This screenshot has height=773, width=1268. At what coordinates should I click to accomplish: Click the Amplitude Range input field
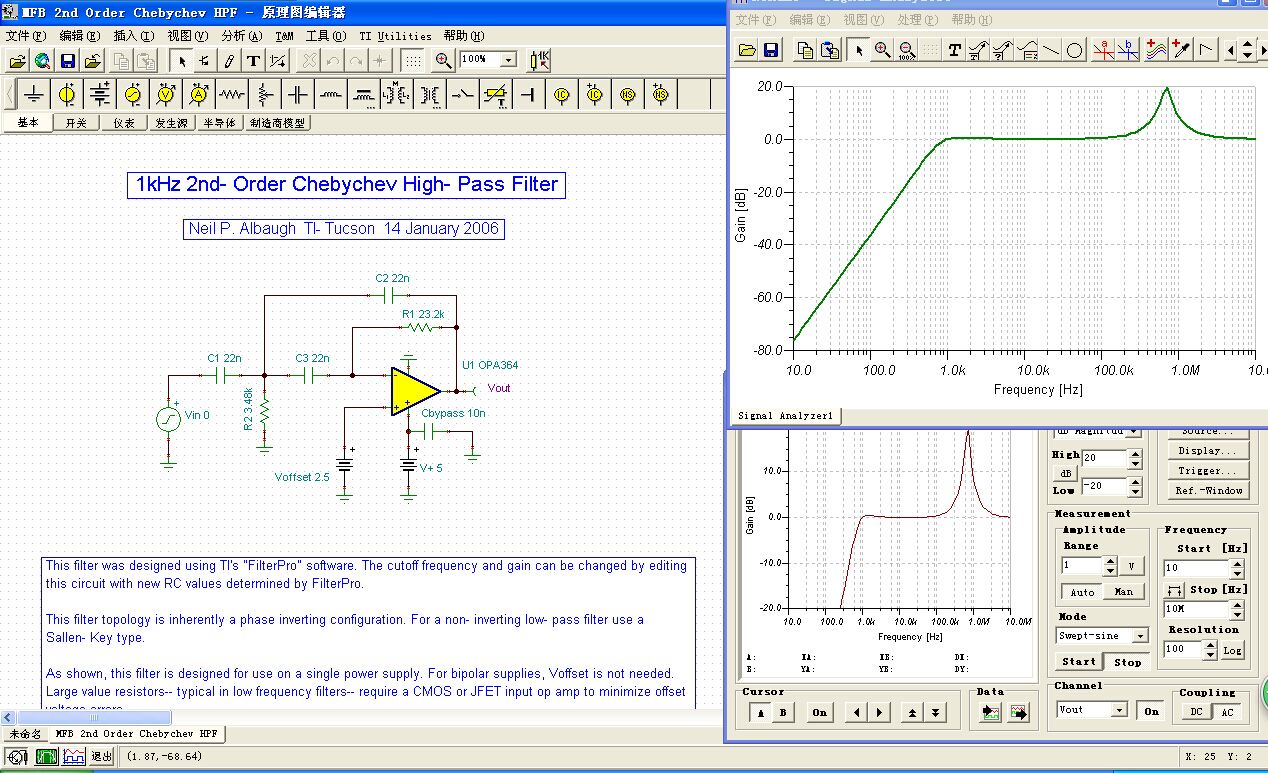coord(1080,566)
